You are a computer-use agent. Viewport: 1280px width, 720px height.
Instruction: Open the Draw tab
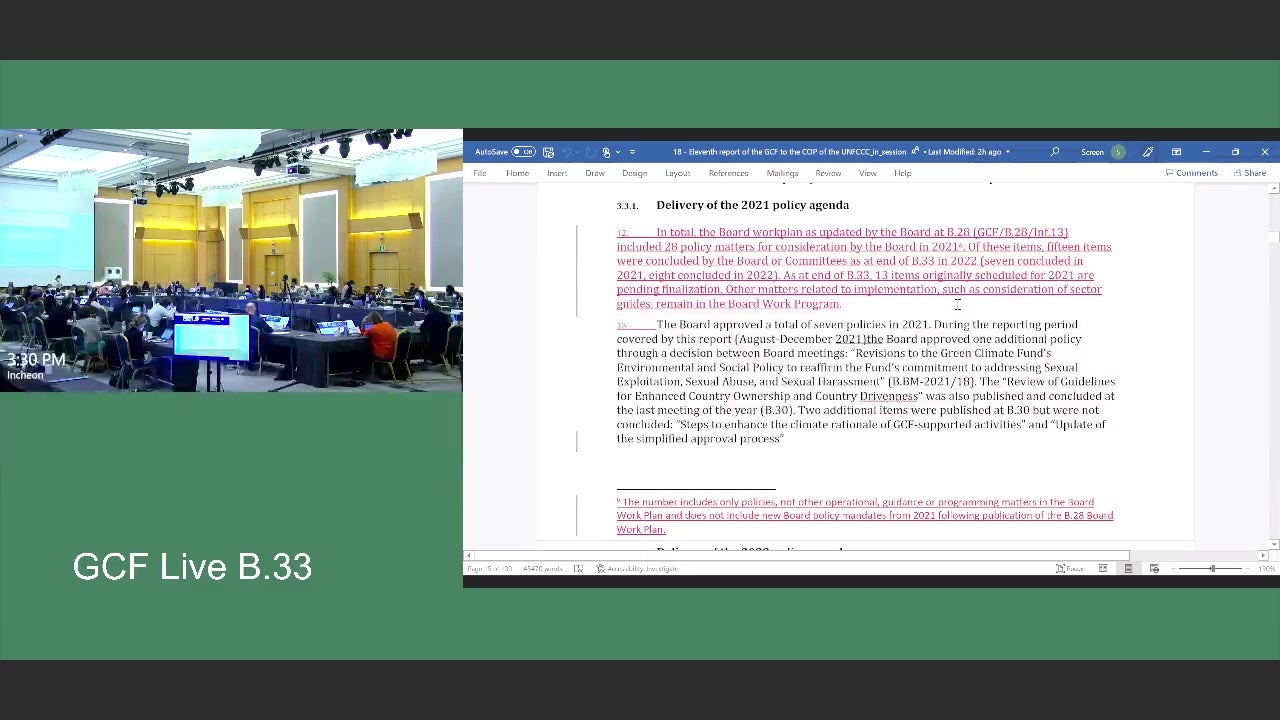595,173
